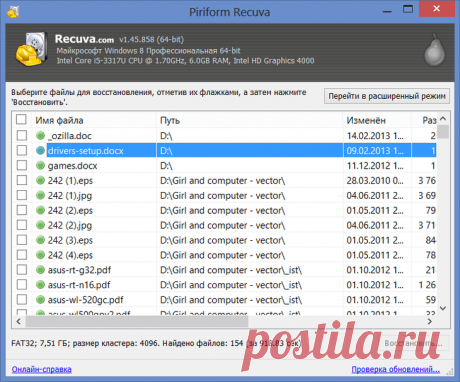Click the horizontal scrollbar thumb
This screenshot has height=382, width=460.
click(137, 321)
